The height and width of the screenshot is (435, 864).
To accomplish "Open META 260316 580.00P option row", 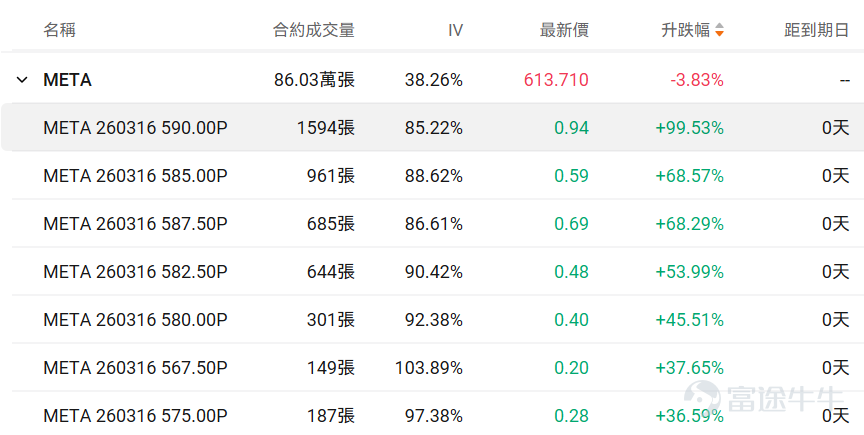I will (432, 320).
